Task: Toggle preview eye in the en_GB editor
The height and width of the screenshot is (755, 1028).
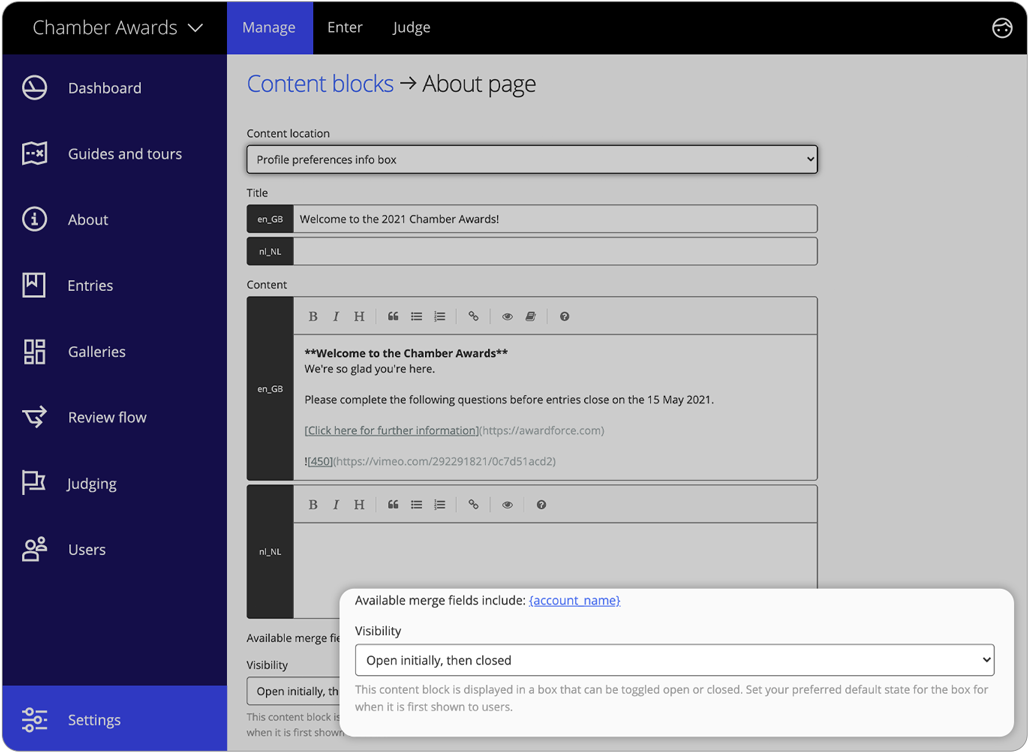Action: (x=507, y=316)
